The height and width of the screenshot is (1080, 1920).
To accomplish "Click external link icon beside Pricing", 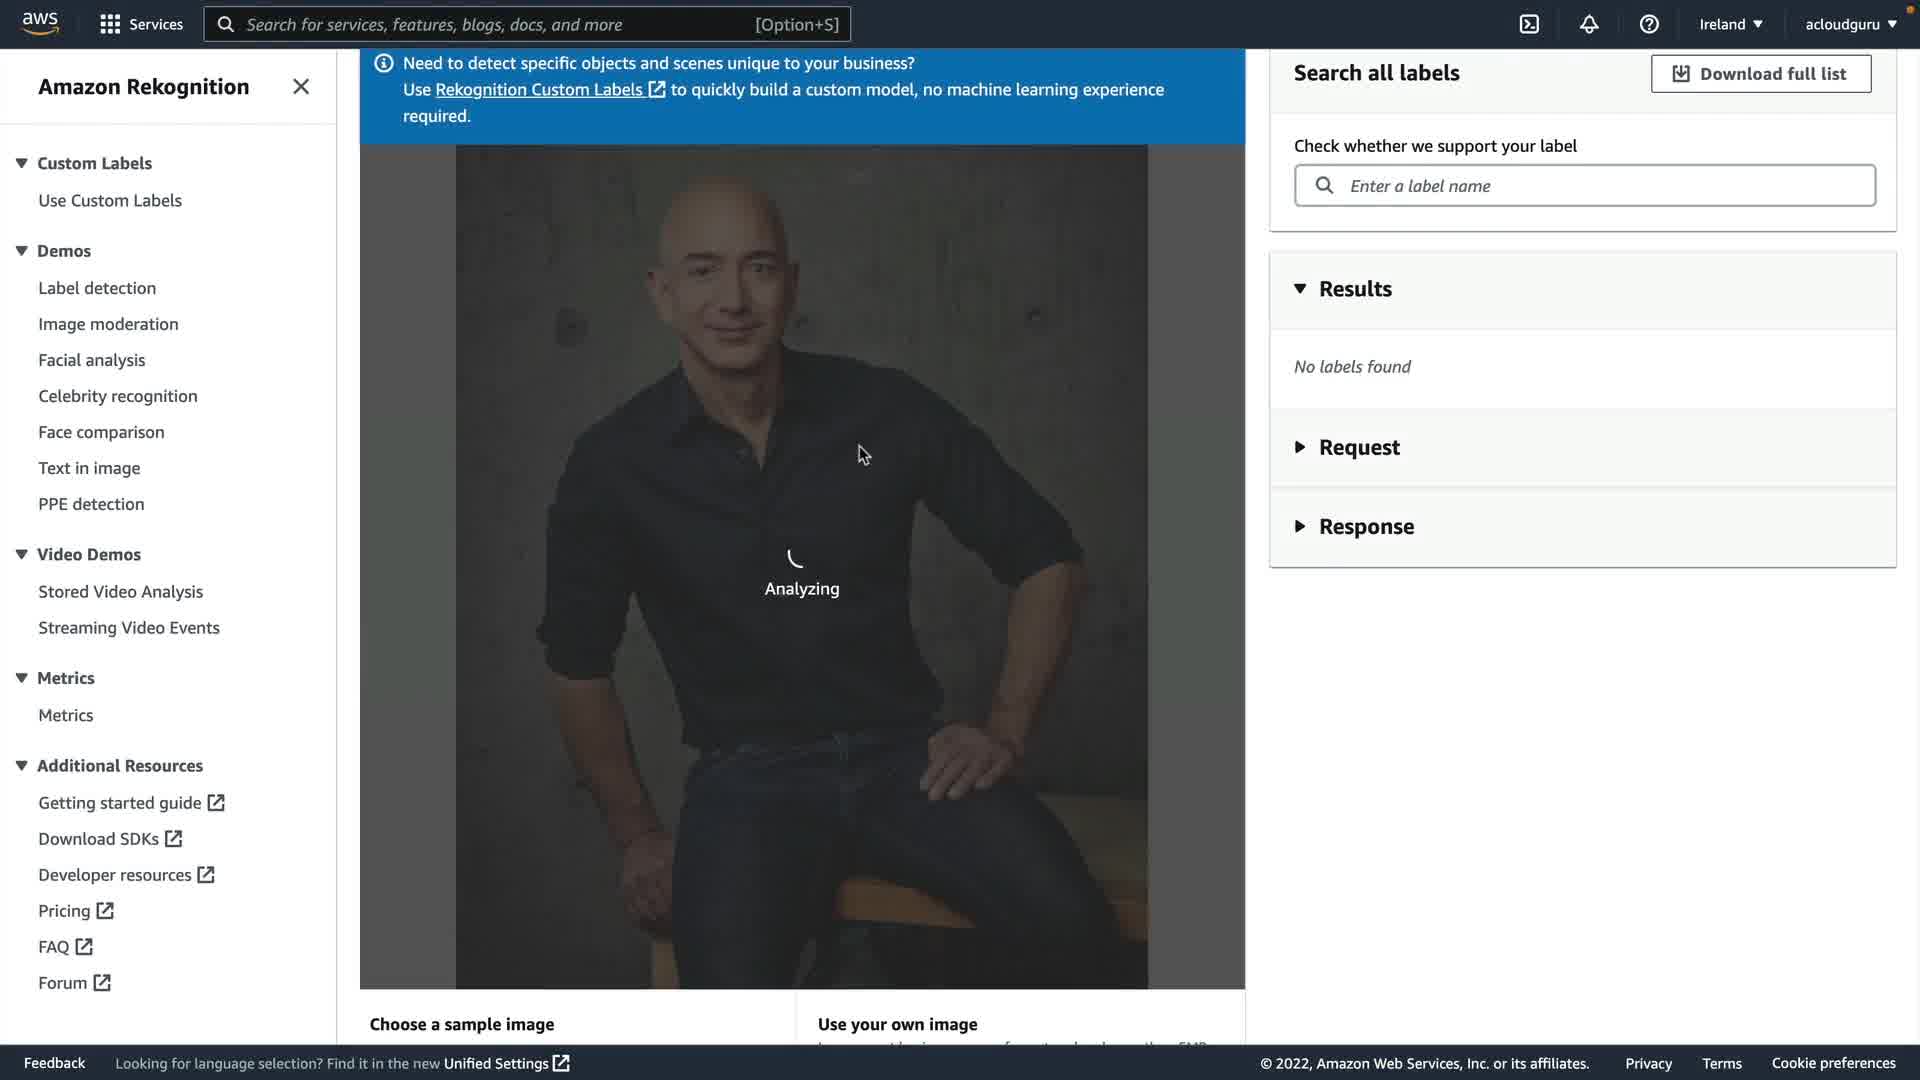I will (x=105, y=911).
